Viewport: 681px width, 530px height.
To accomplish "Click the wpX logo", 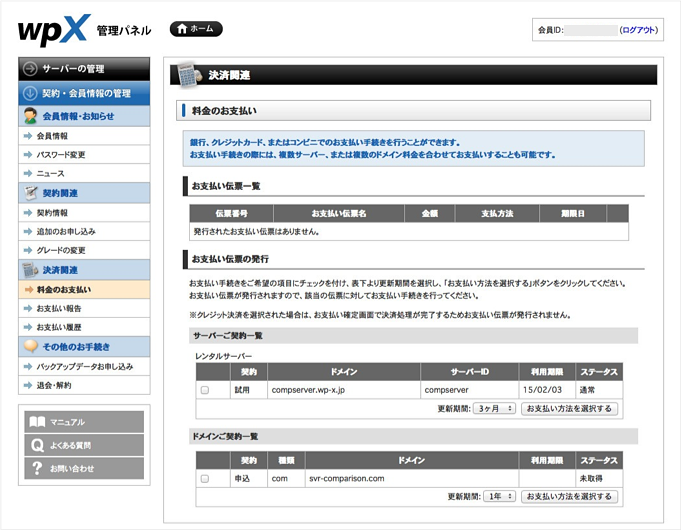I will [54, 30].
